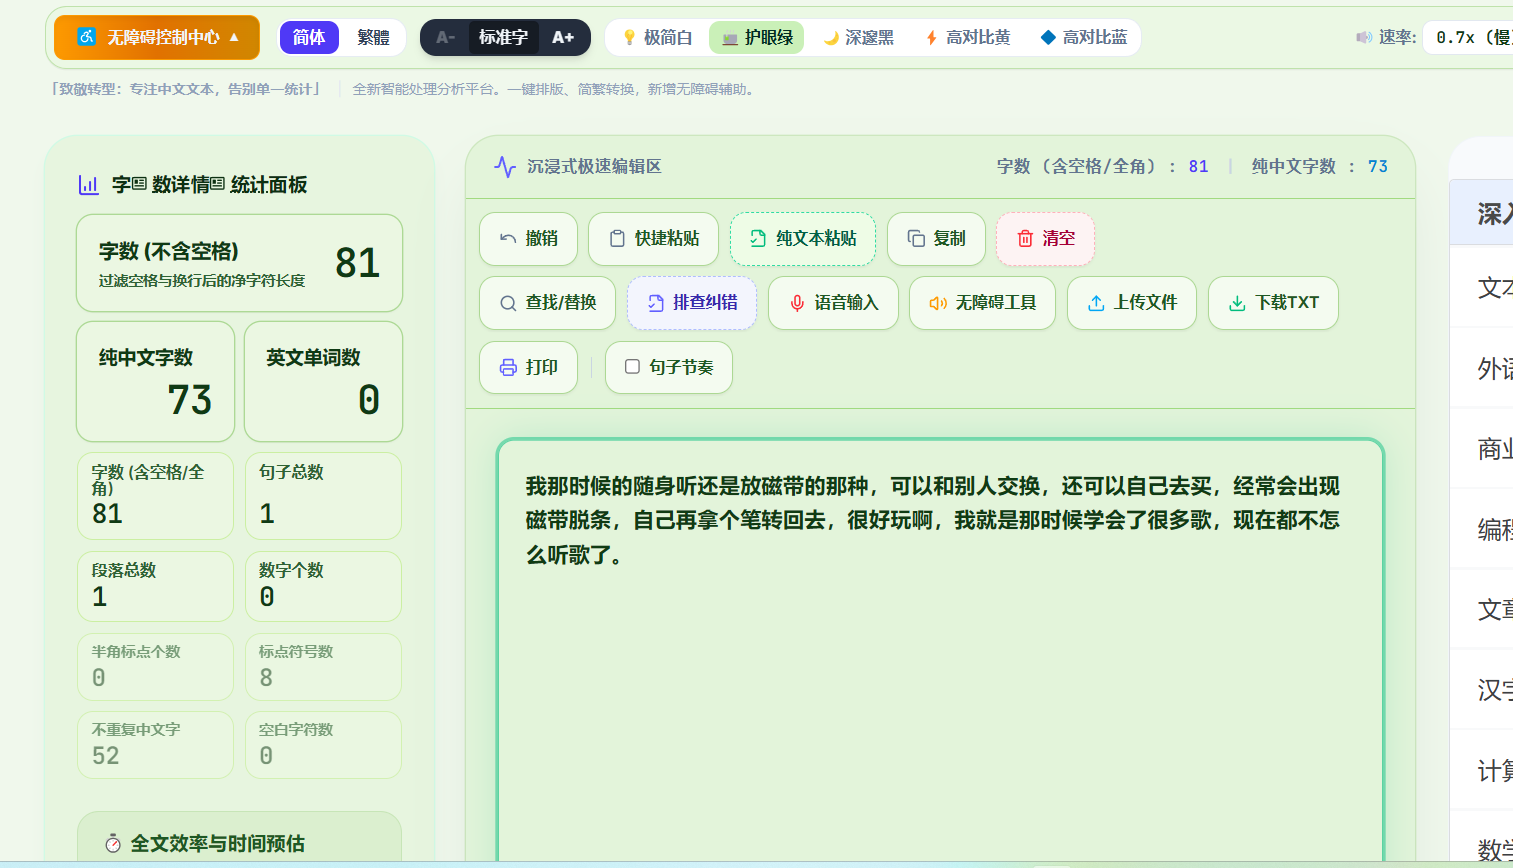
Task: Click the 不重复中文字 stat card
Action: [155, 745]
